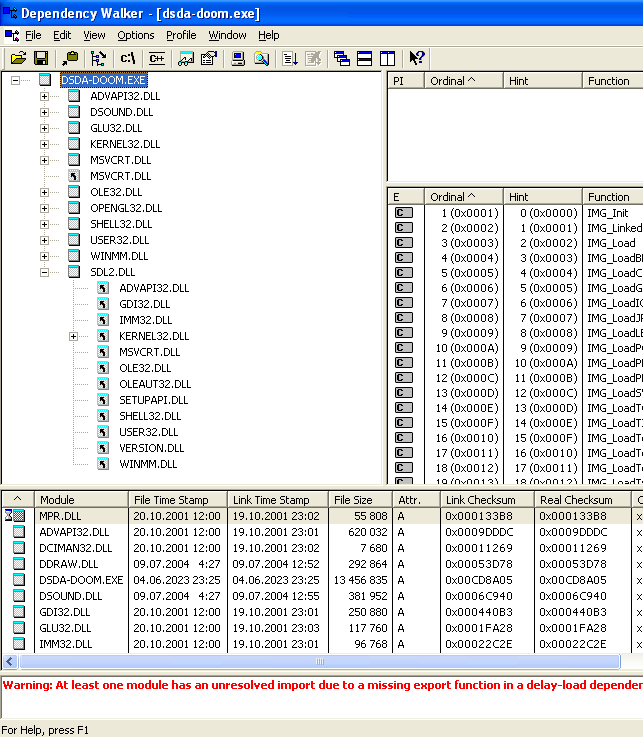Select DDRAW.DLL row in module list
643x737 pixels.
pos(69,564)
